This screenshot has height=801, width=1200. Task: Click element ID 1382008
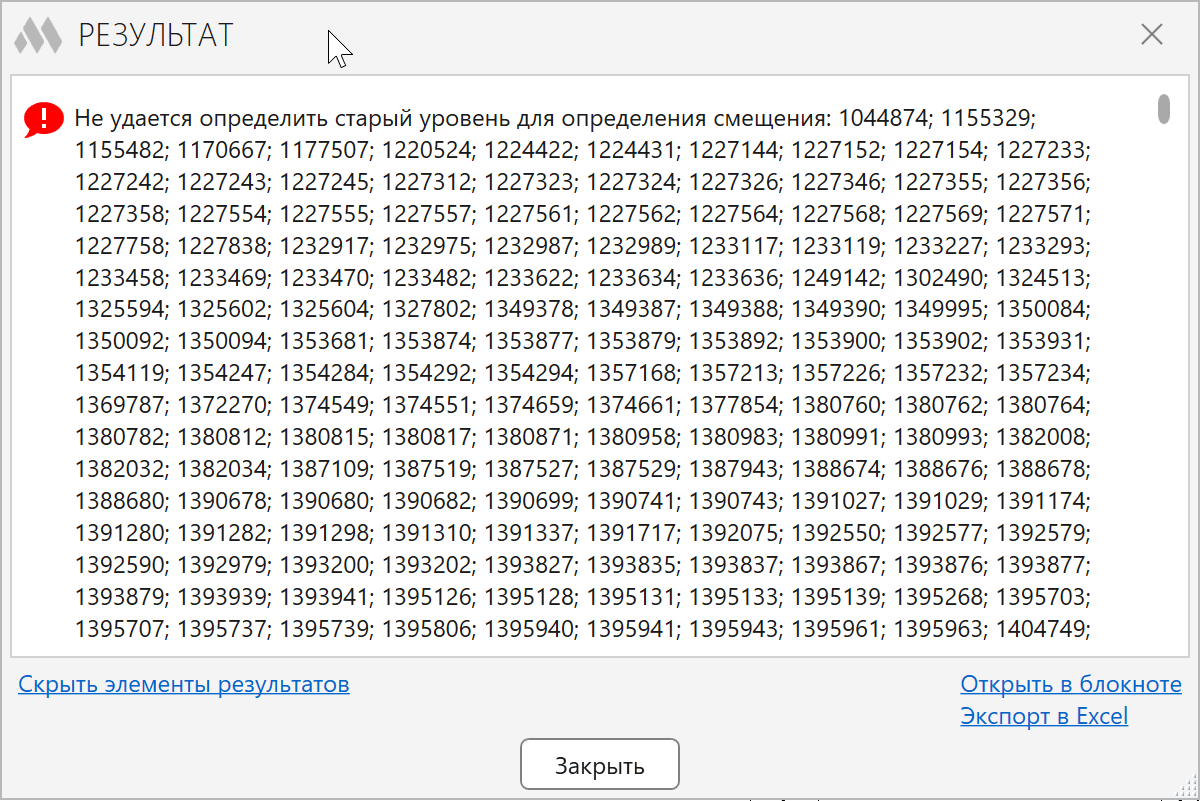1040,438
